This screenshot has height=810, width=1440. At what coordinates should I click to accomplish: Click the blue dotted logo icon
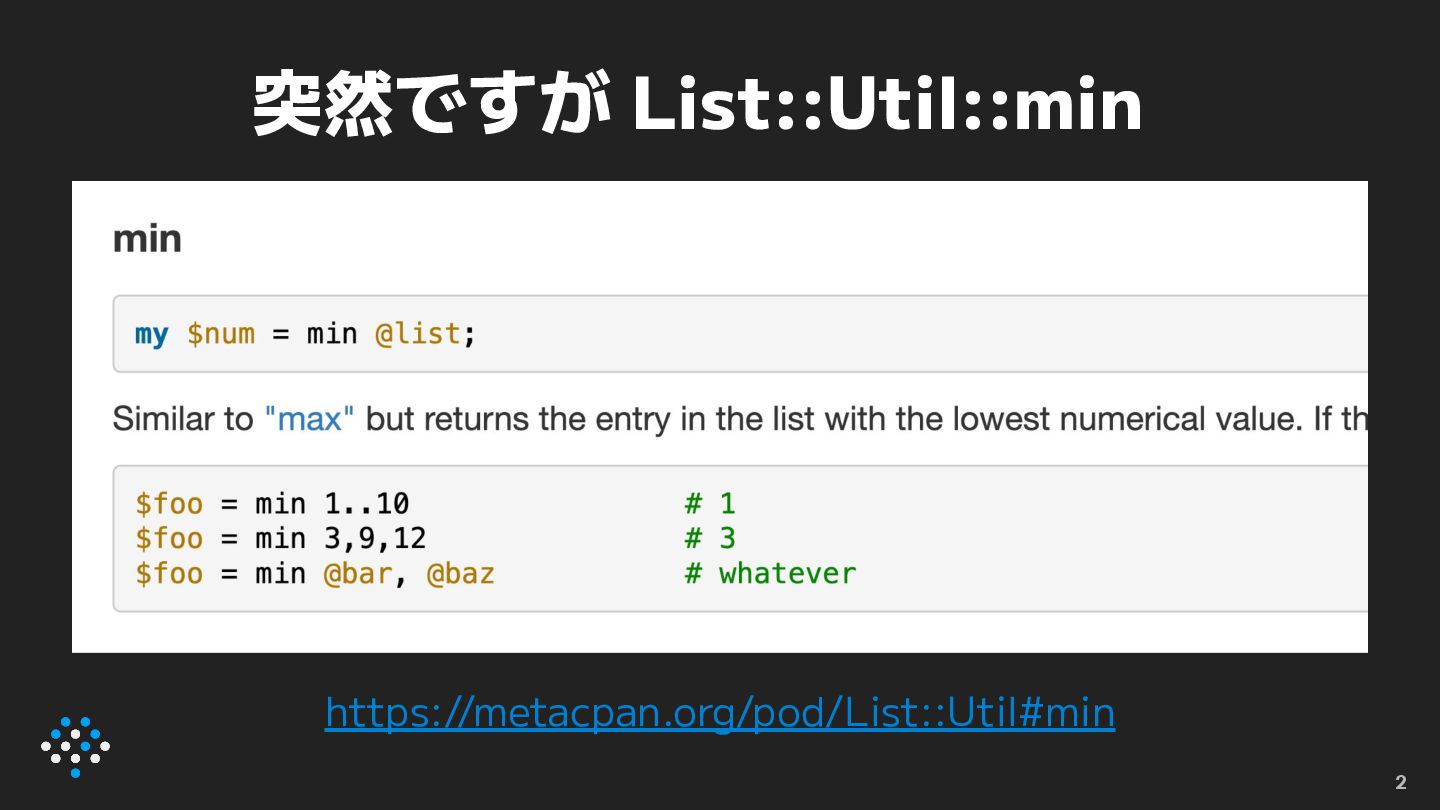(75, 747)
